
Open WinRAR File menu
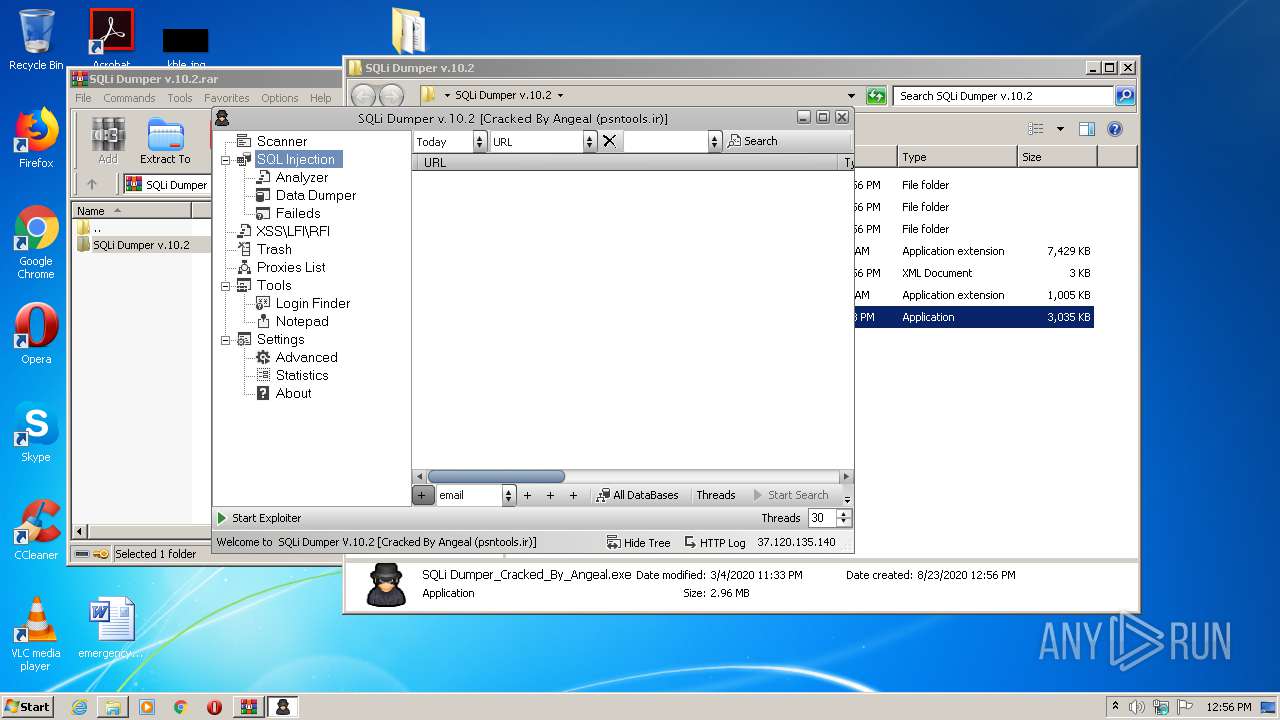tap(83, 98)
